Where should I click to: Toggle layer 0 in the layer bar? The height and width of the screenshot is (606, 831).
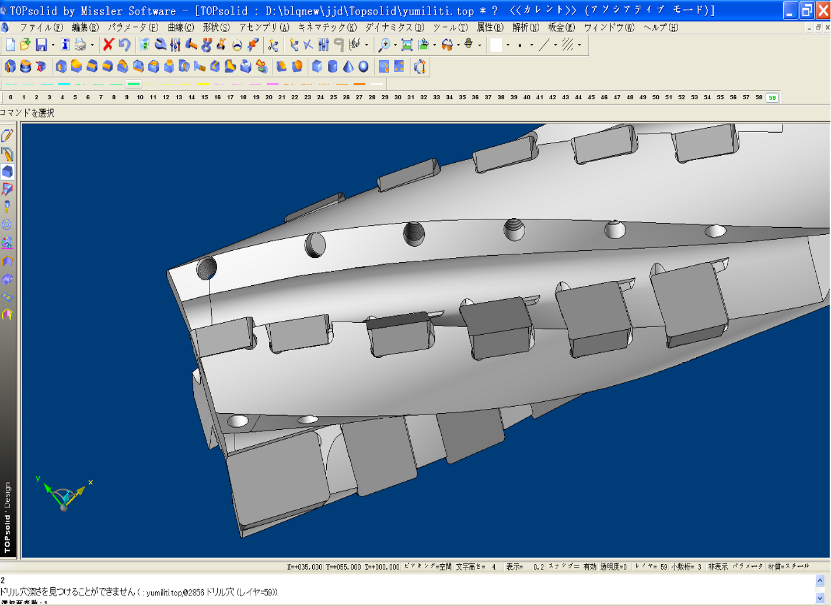tap(10, 97)
